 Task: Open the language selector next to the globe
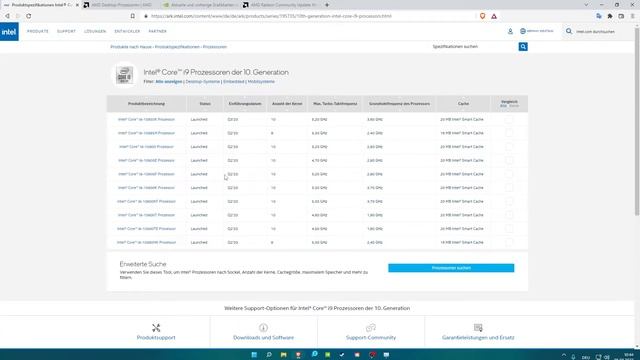540,31
